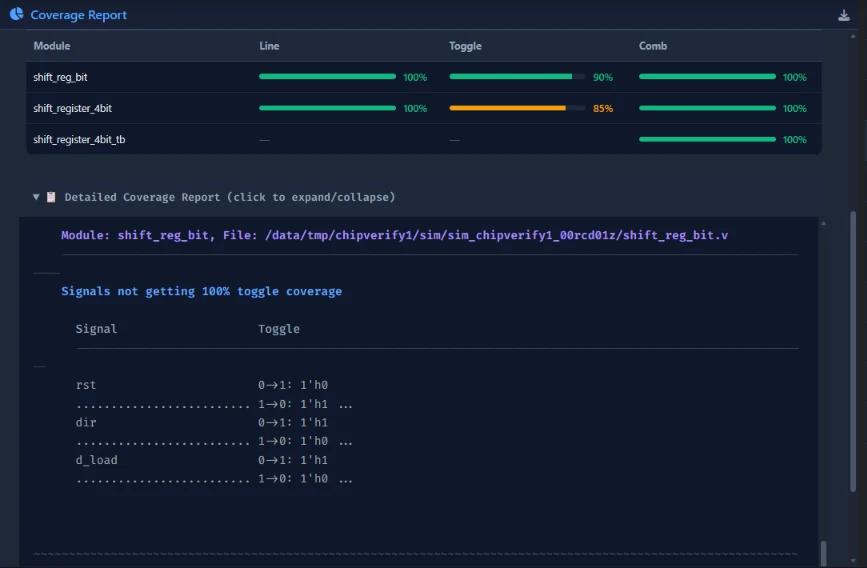Image resolution: width=867 pixels, height=568 pixels.
Task: Click the 85% toggle coverage value
Action: point(603,108)
